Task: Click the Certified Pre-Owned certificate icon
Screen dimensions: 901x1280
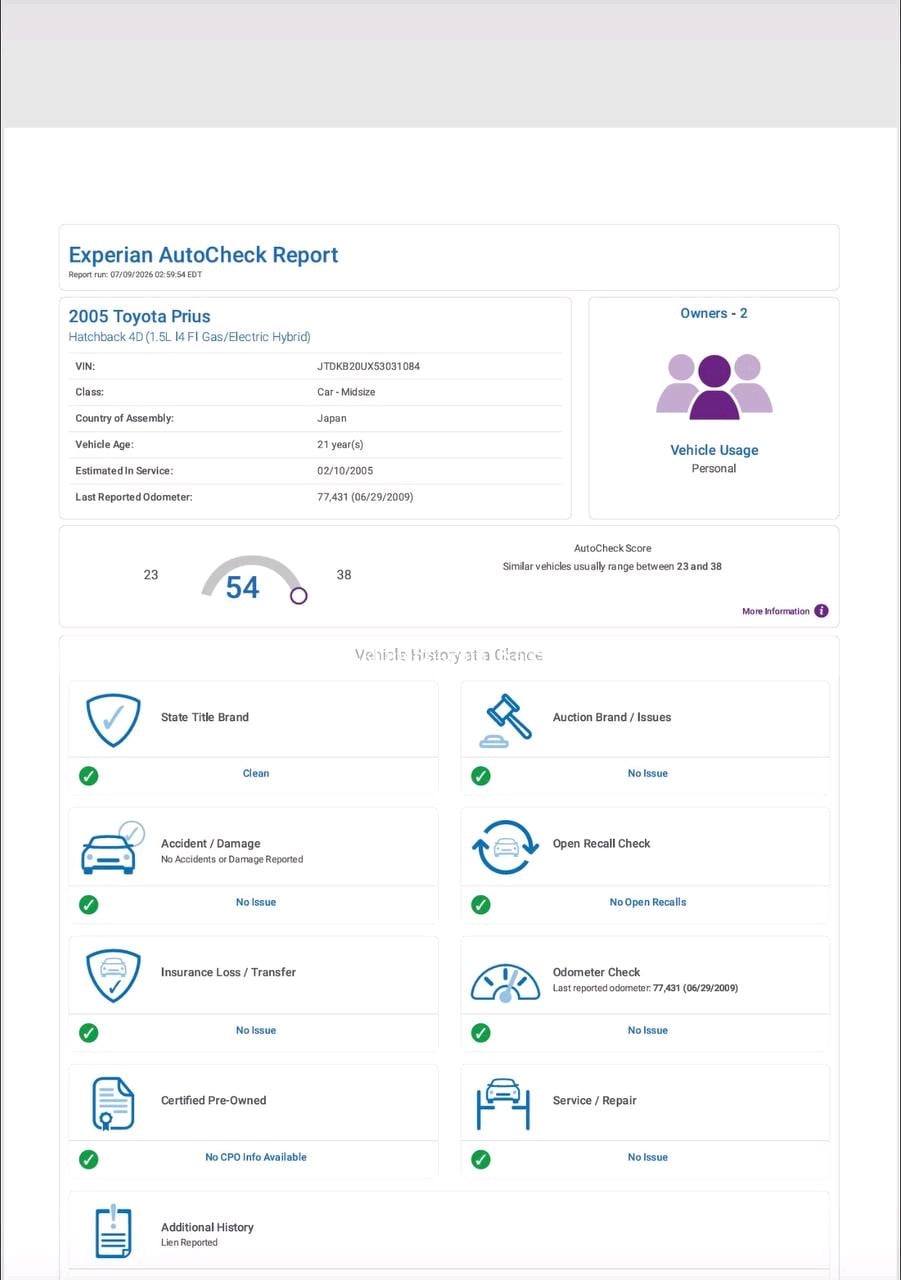Action: click(x=113, y=1104)
